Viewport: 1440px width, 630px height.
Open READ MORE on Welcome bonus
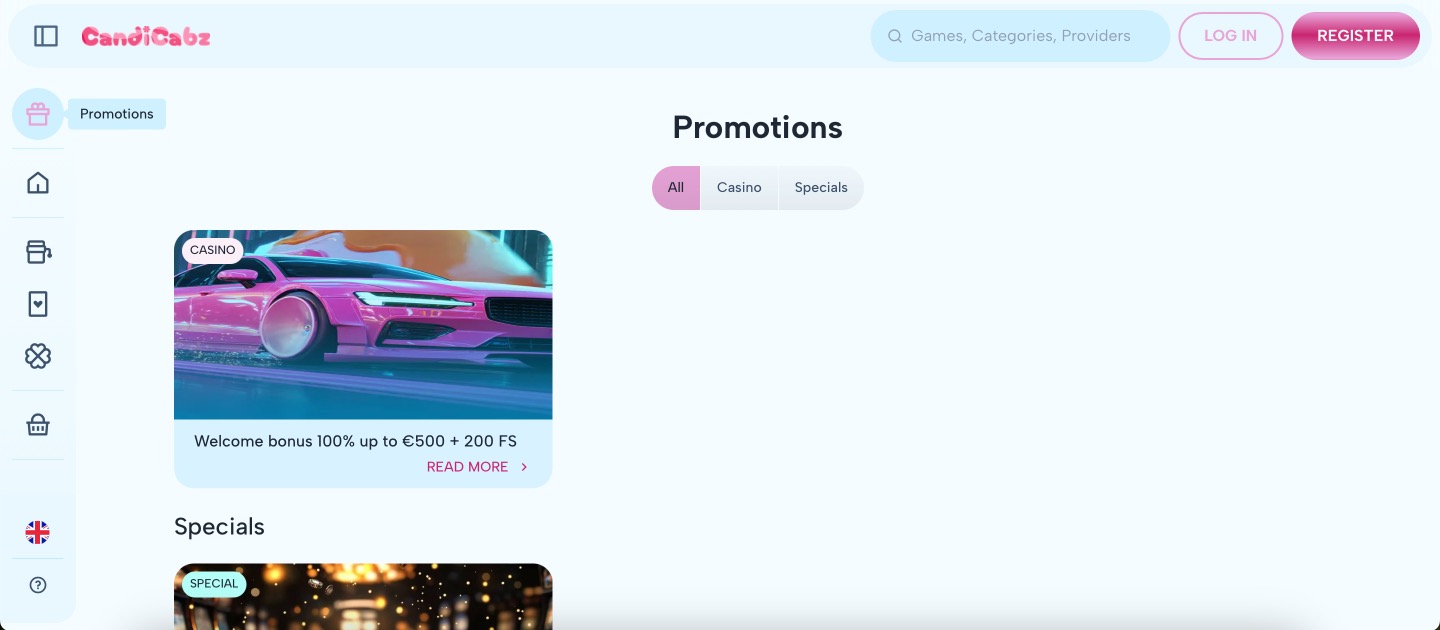[x=477, y=467]
